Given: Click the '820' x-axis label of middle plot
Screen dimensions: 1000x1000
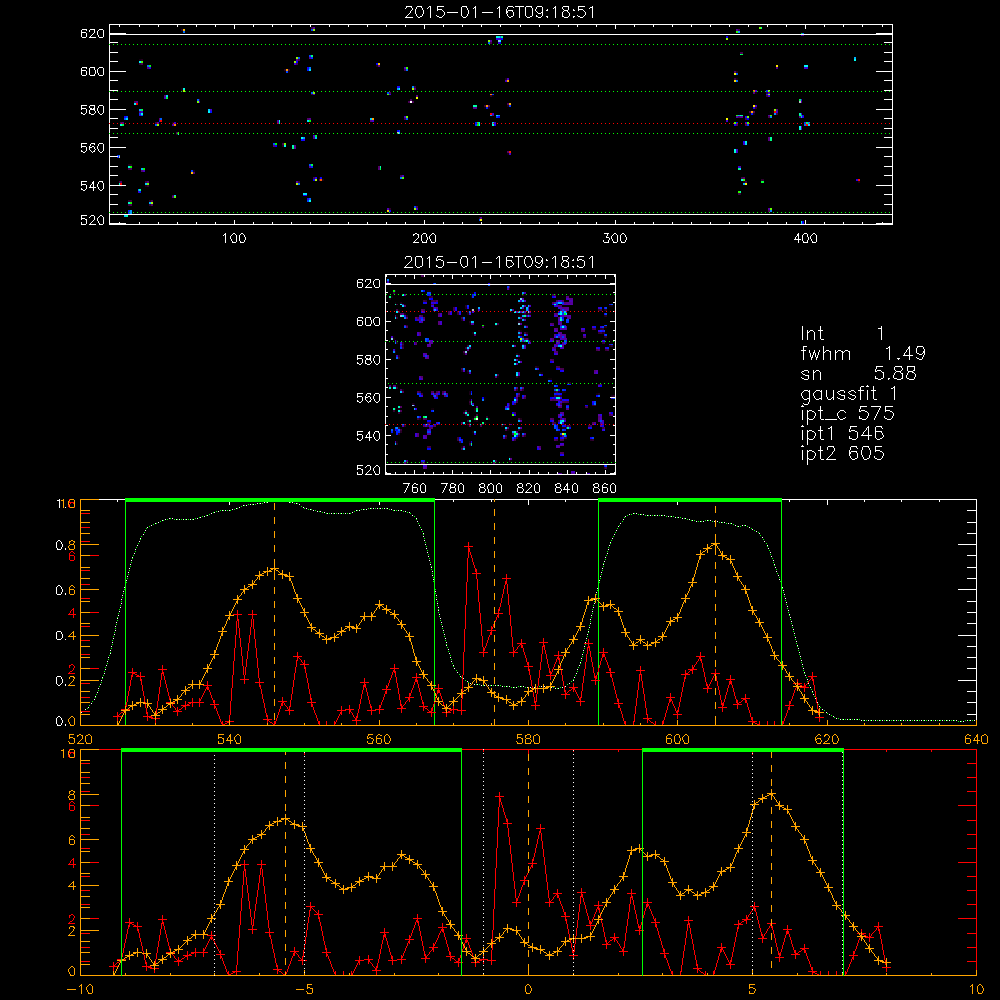Looking at the screenshot, I should point(529,489).
